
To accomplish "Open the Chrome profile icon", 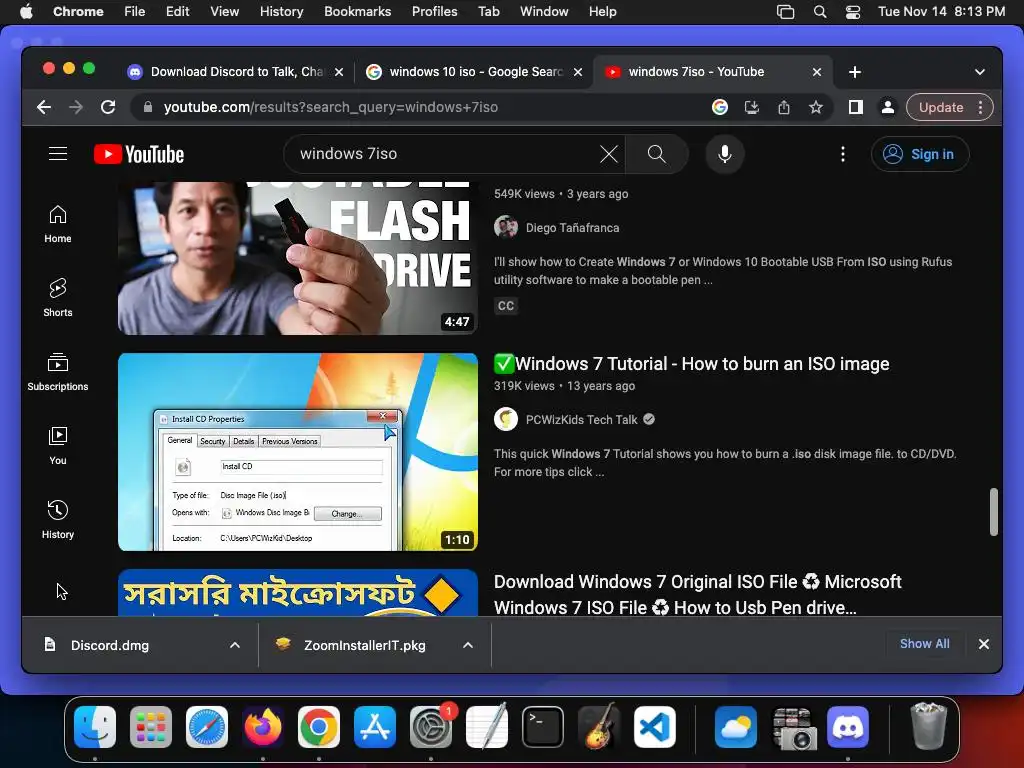I will coord(888,107).
